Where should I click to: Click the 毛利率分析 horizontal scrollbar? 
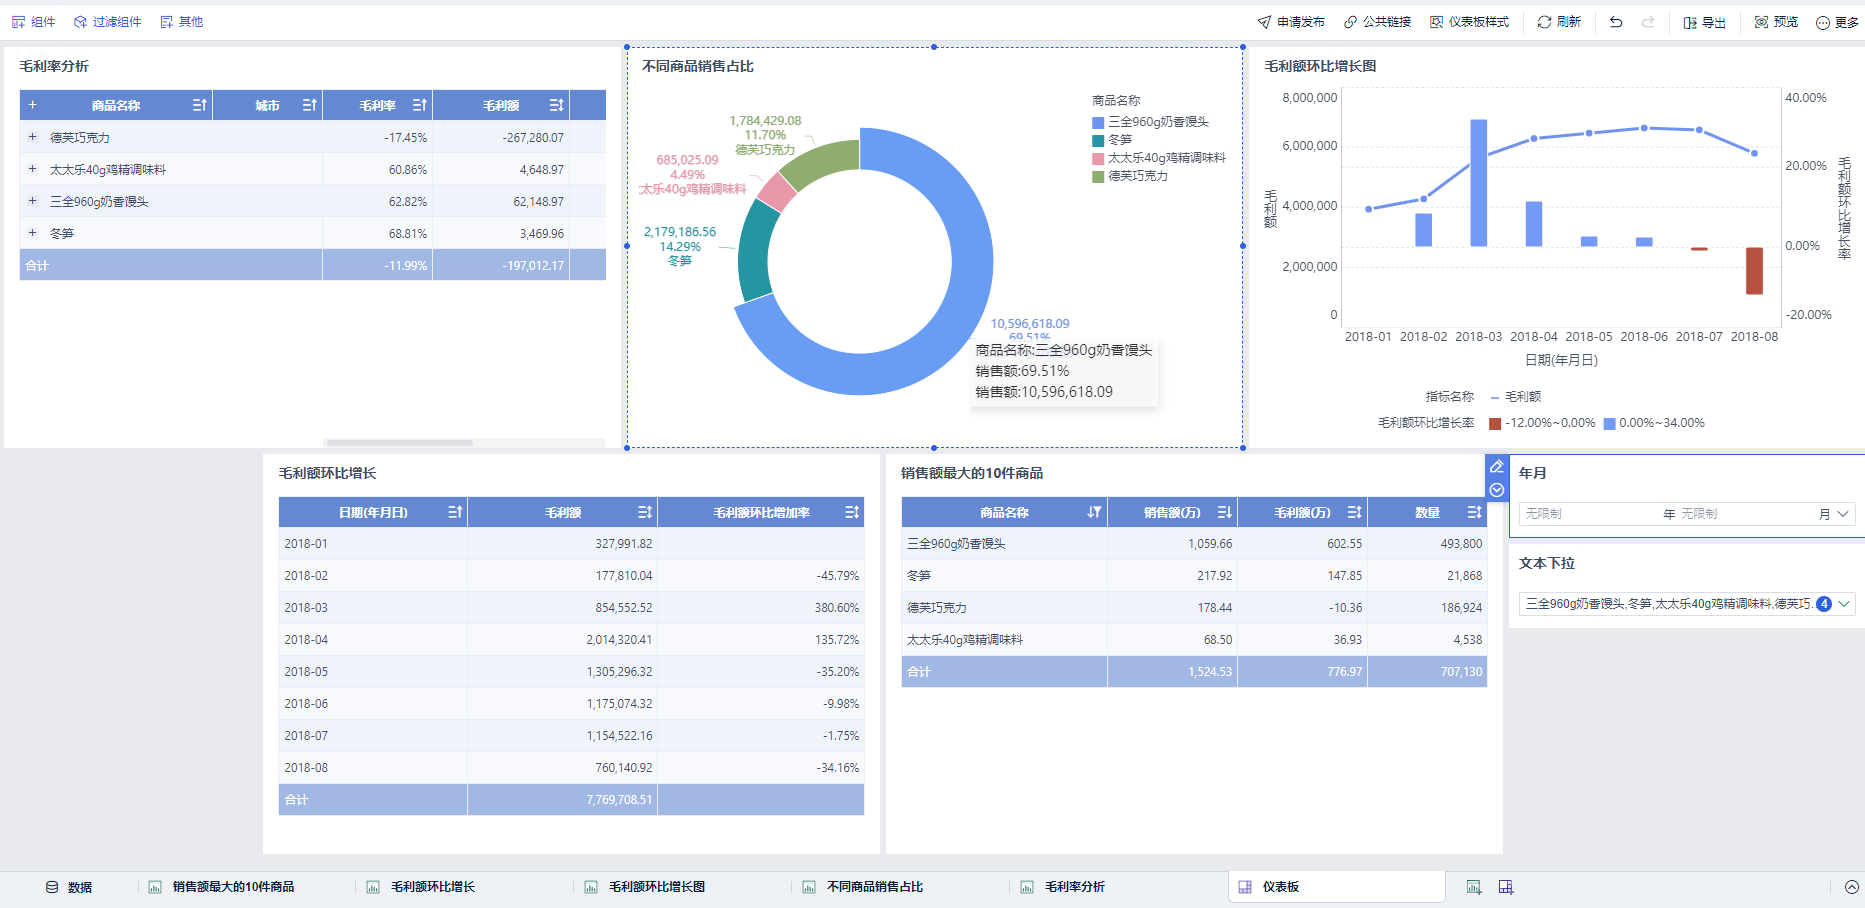pos(399,442)
